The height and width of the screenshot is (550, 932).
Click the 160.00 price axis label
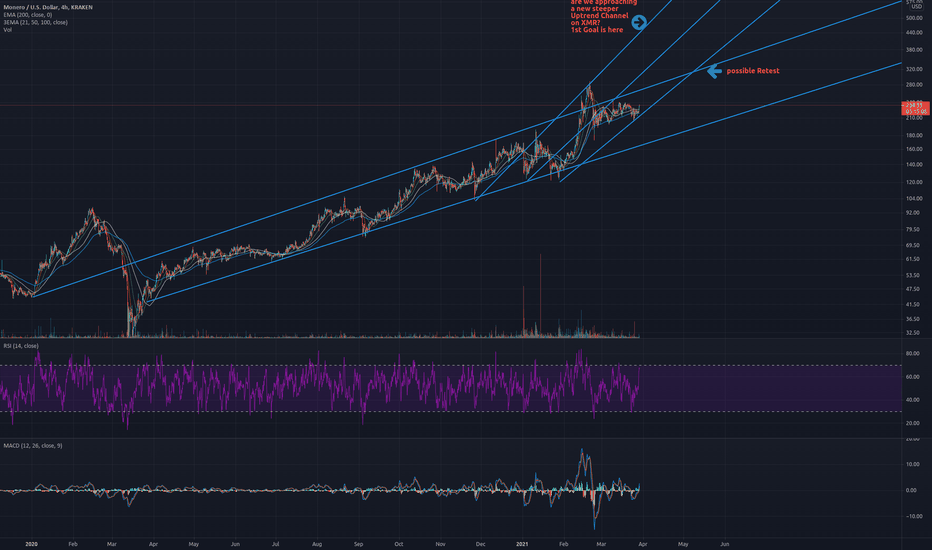pyautogui.click(x=914, y=149)
